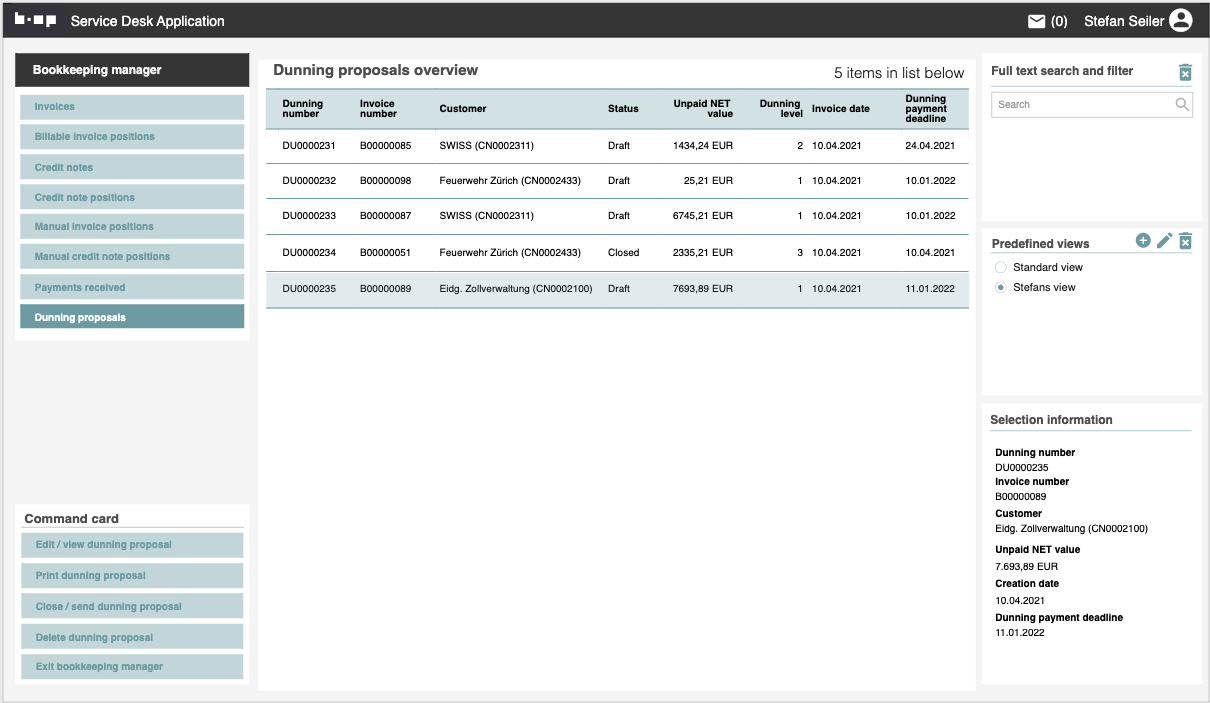Edit the predefined view pencil icon
The height and width of the screenshot is (703, 1210).
click(x=1164, y=241)
